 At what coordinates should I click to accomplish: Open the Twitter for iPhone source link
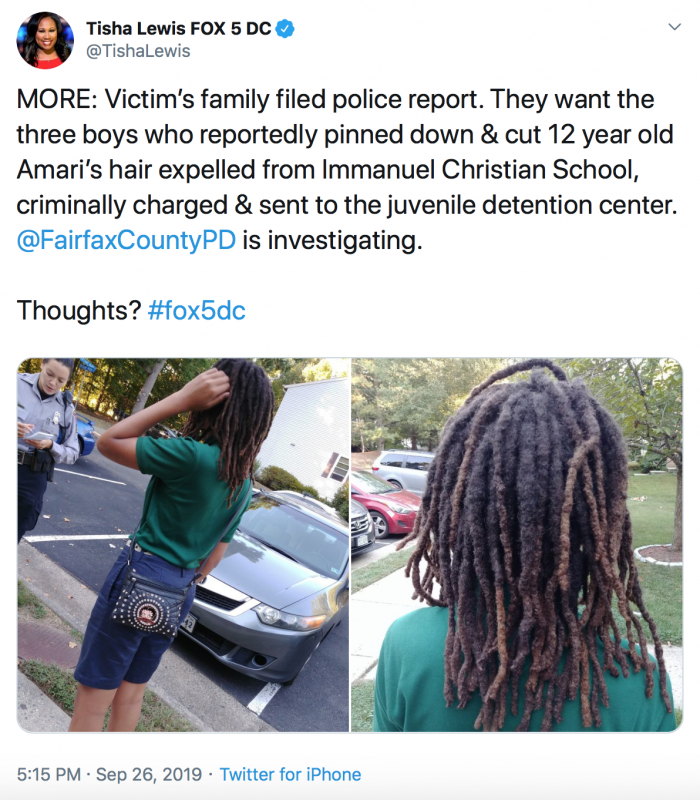click(290, 774)
